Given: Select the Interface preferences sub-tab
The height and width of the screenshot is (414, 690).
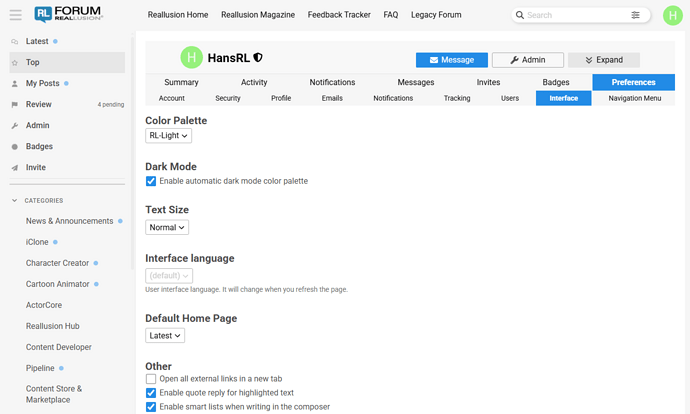Looking at the screenshot, I should 564,98.
